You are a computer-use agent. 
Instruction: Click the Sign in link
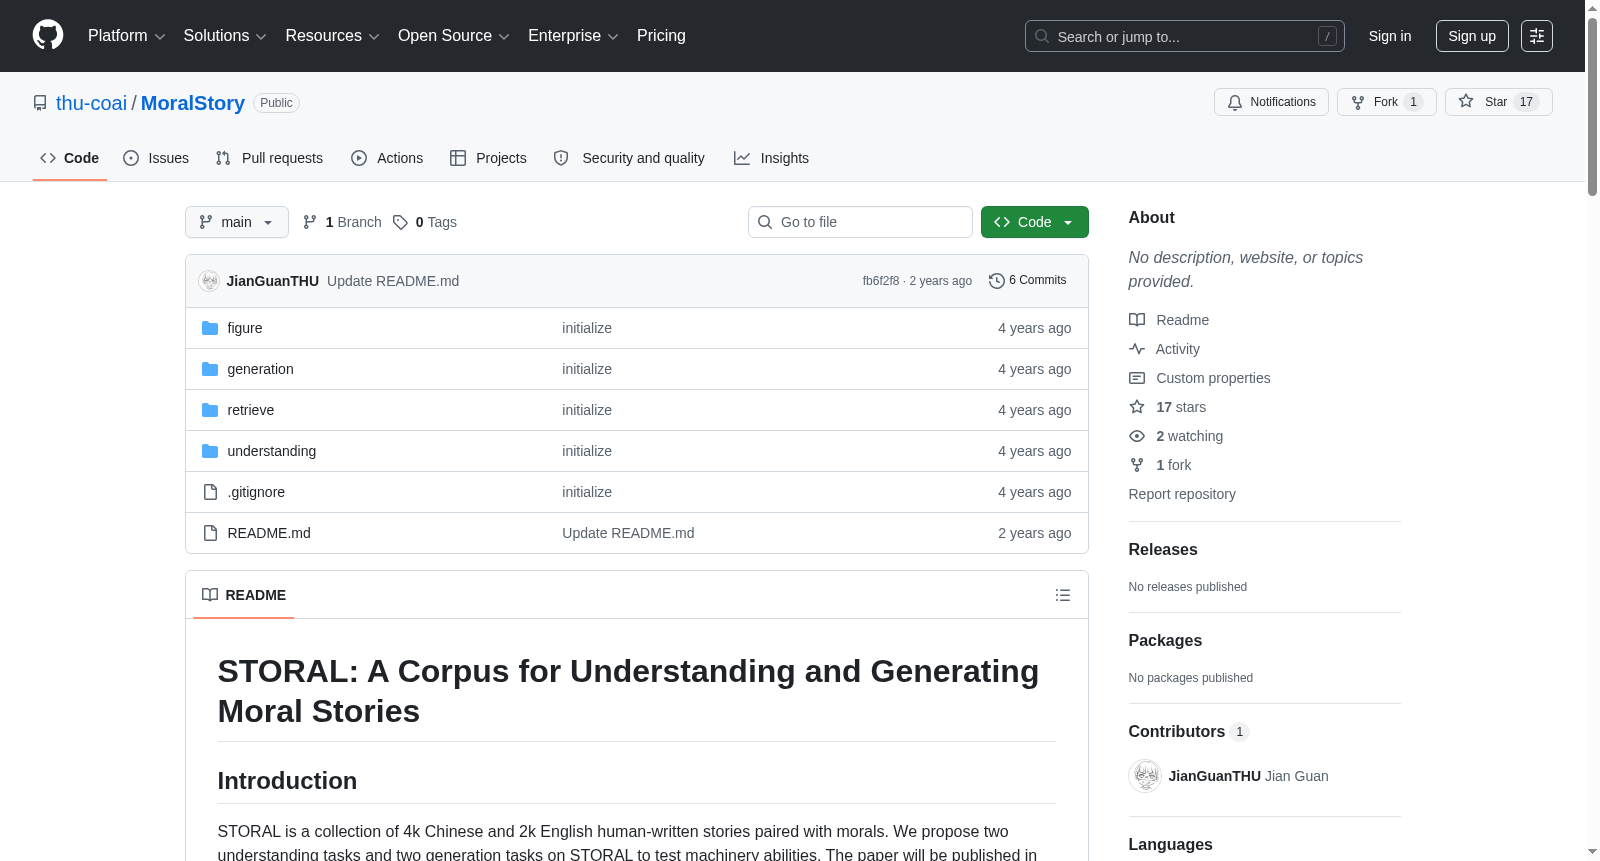(x=1390, y=36)
